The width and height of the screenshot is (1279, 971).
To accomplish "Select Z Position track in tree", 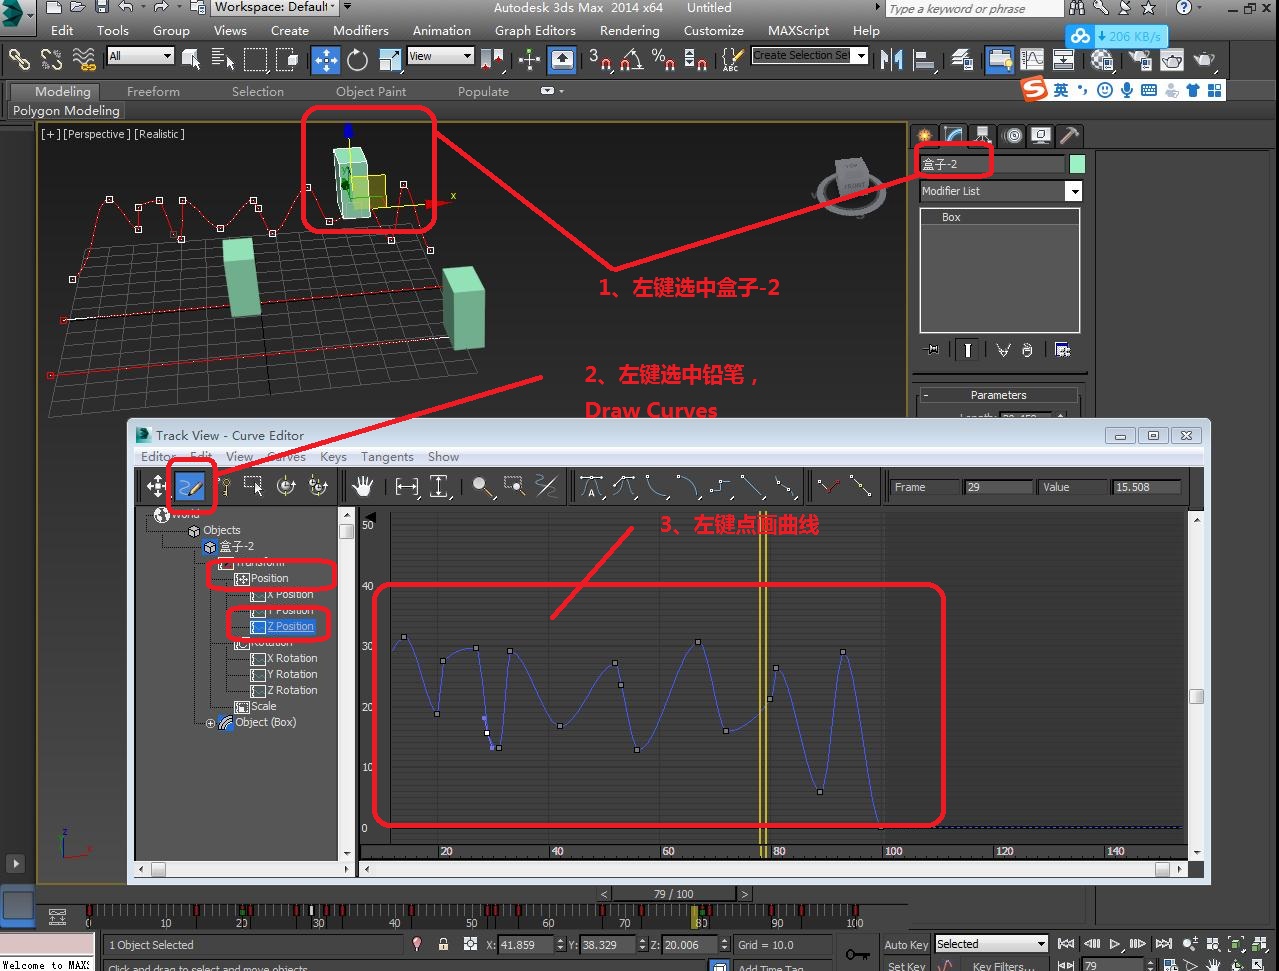I will [290, 627].
